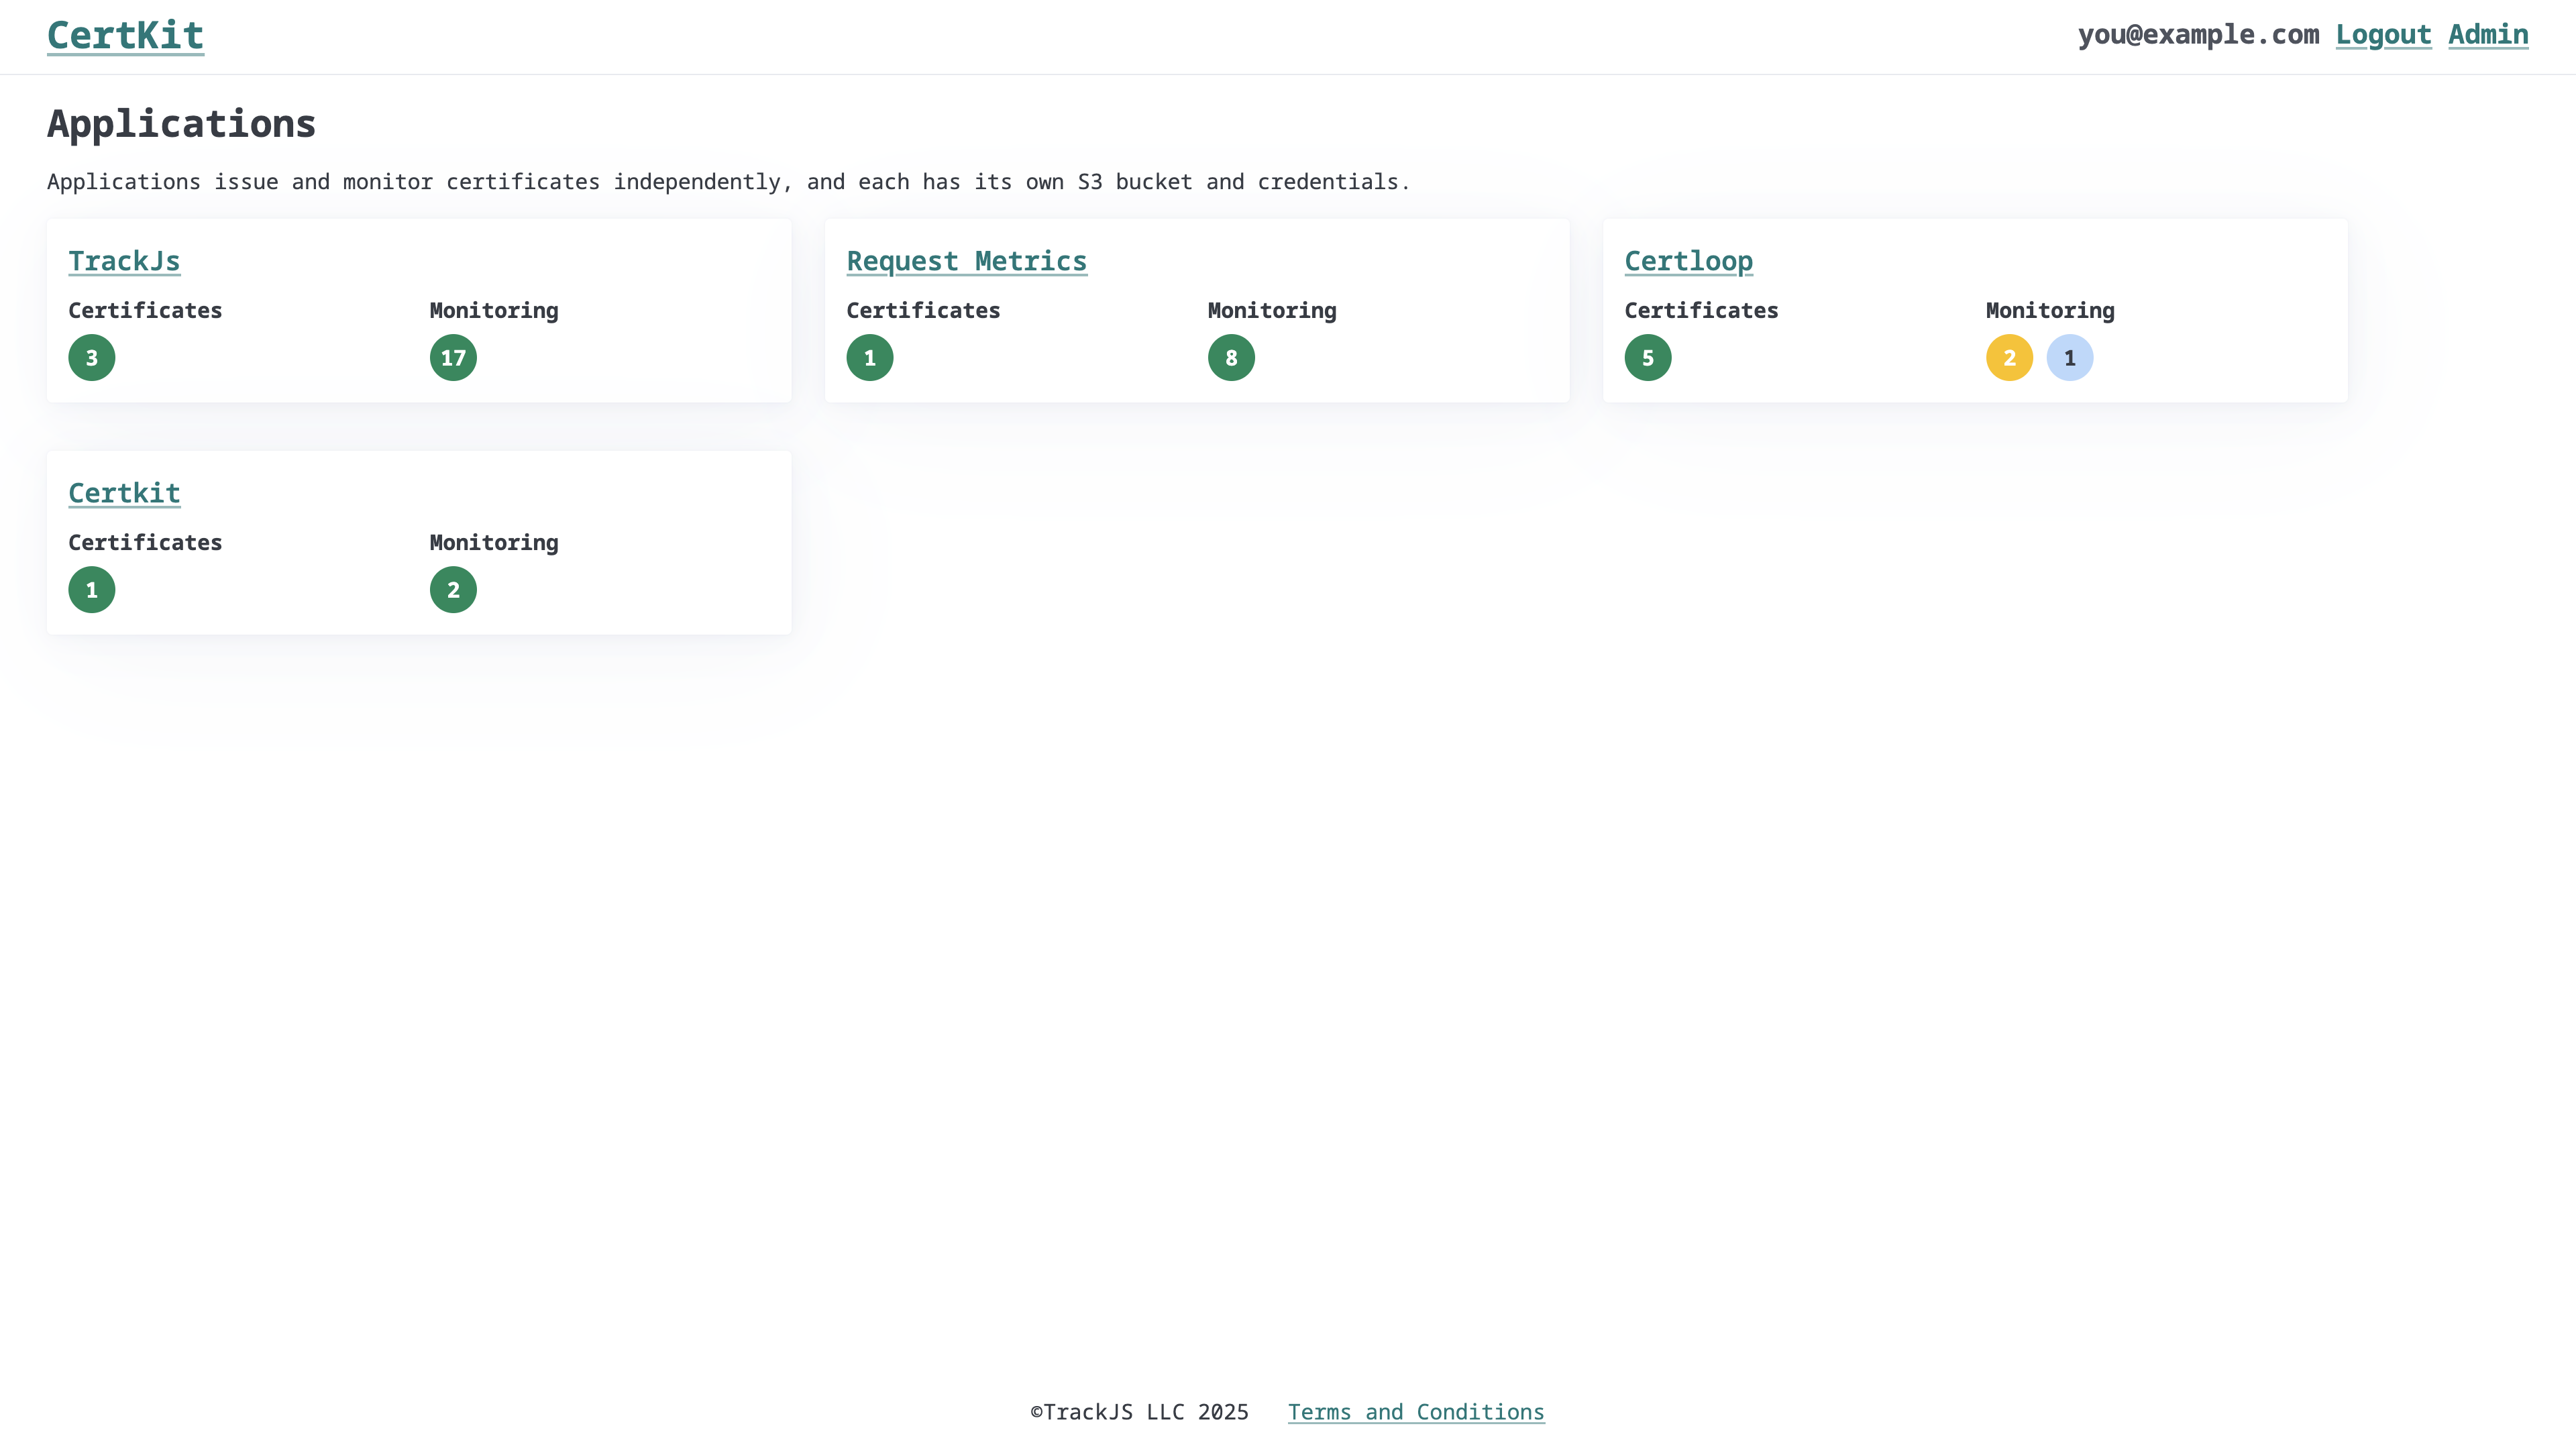The width and height of the screenshot is (2576, 1449).
Task: Go to CertKit home logo
Action: (x=126, y=36)
